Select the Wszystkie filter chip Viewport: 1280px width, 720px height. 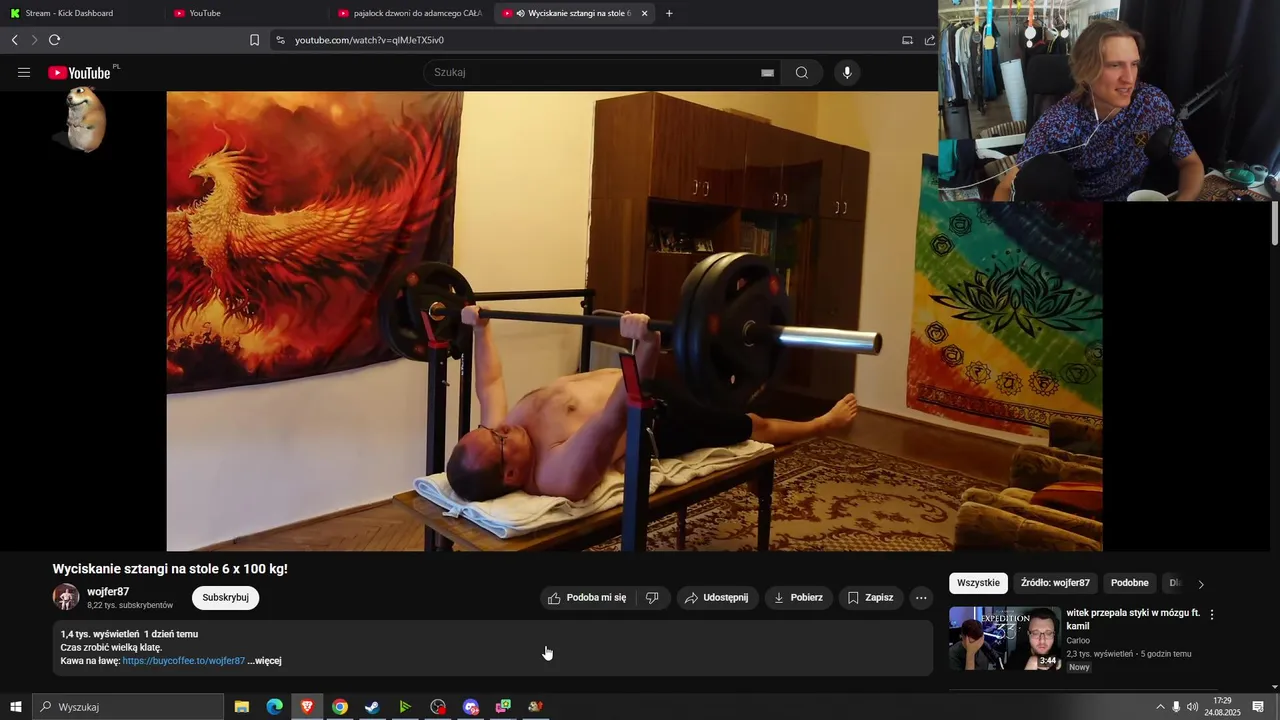978,583
